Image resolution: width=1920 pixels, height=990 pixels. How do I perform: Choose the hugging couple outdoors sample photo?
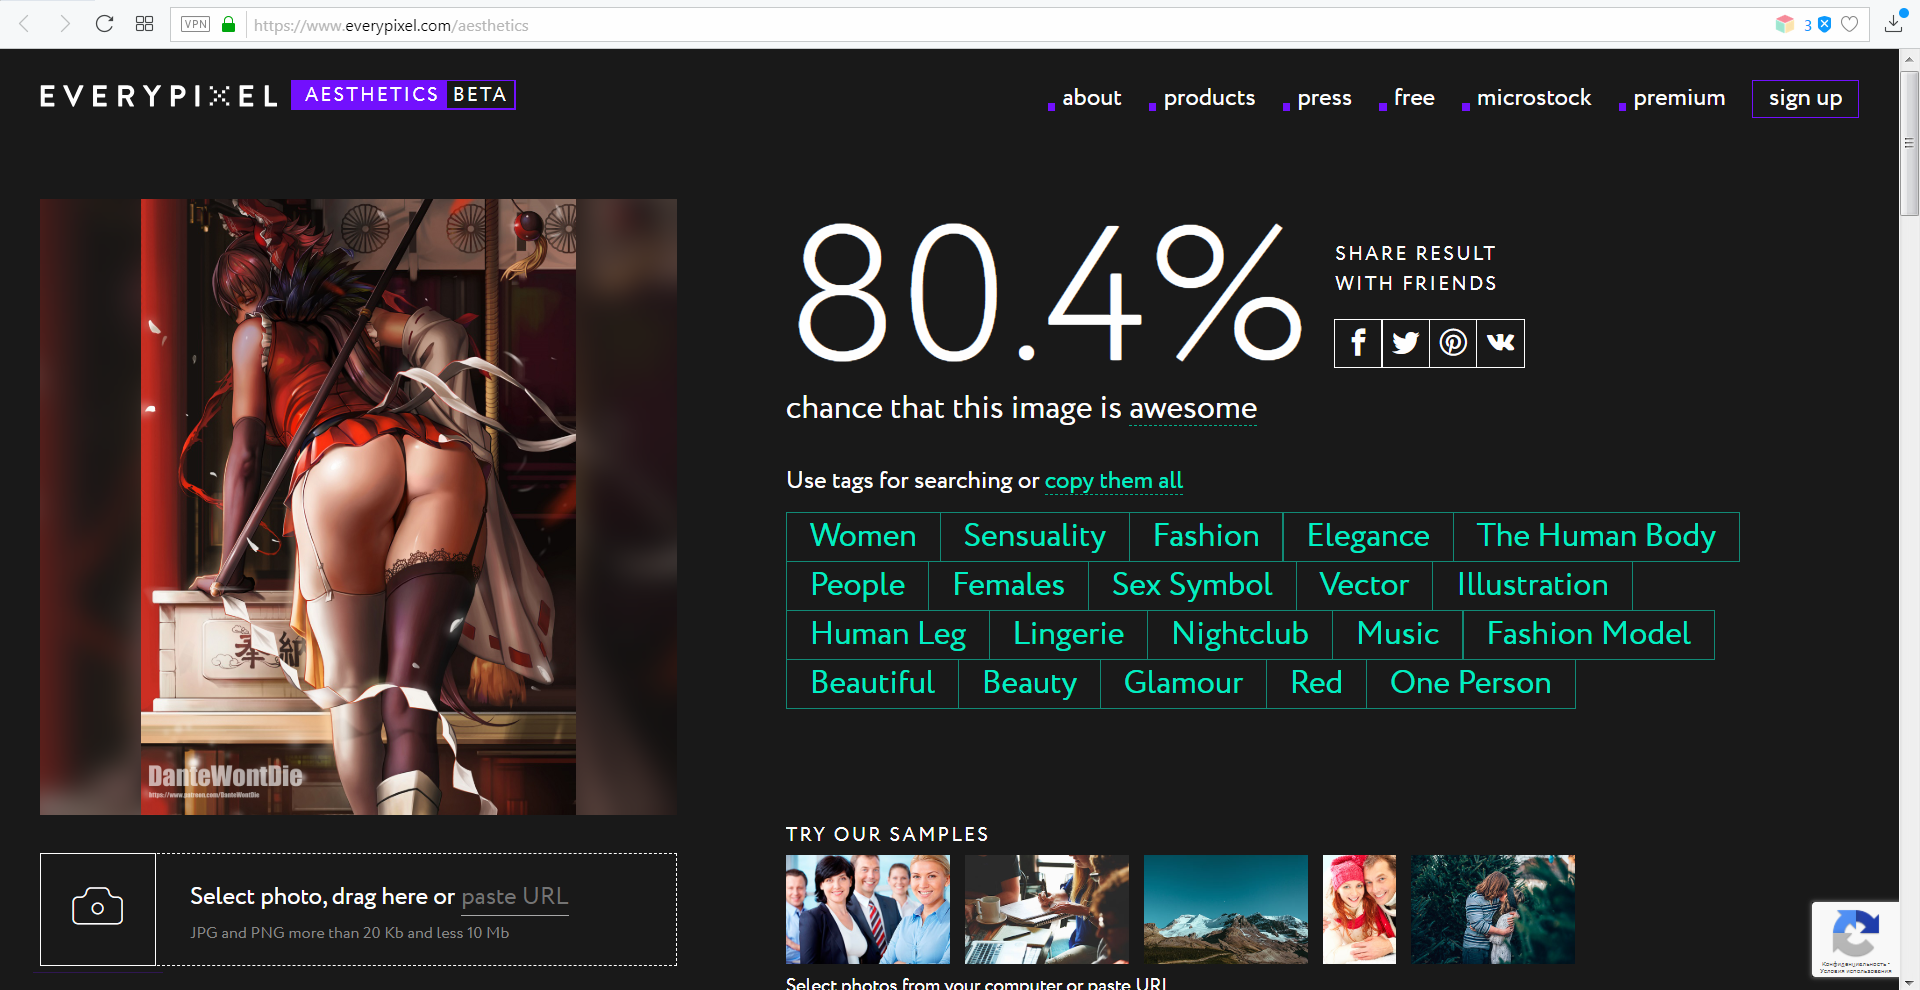click(x=1493, y=909)
